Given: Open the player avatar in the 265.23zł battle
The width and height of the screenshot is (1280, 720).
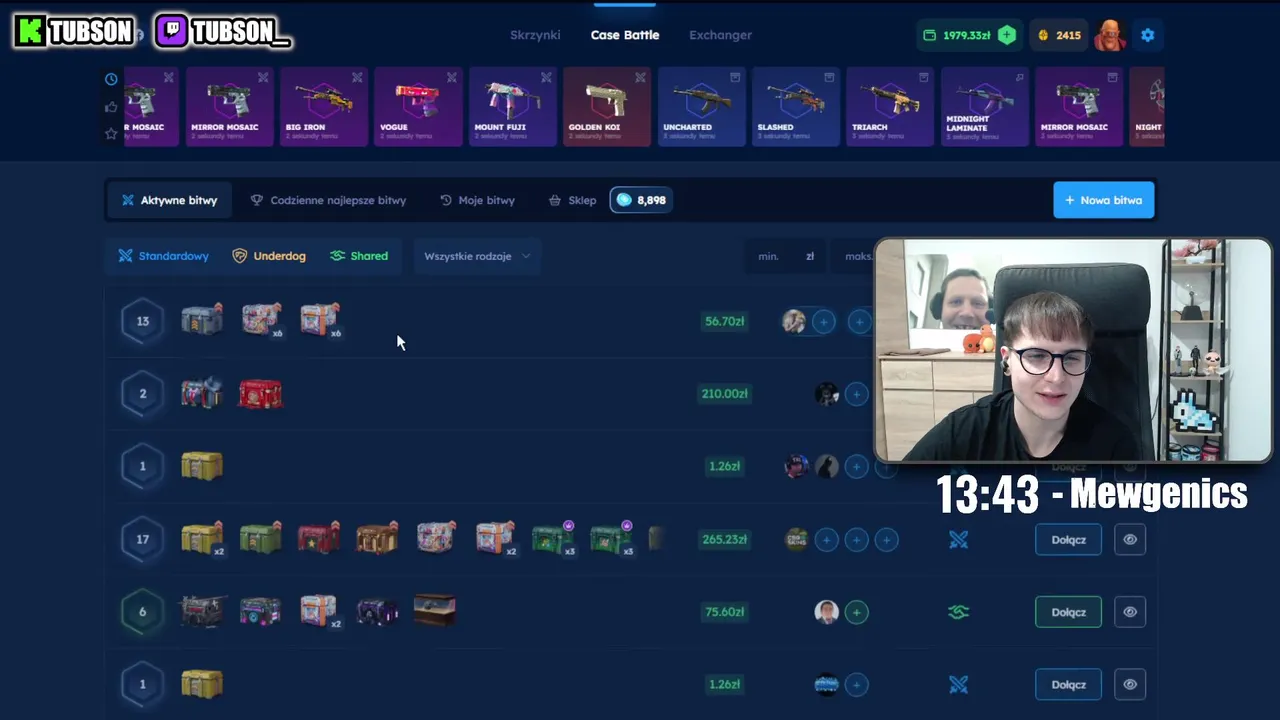Looking at the screenshot, I should (x=796, y=540).
